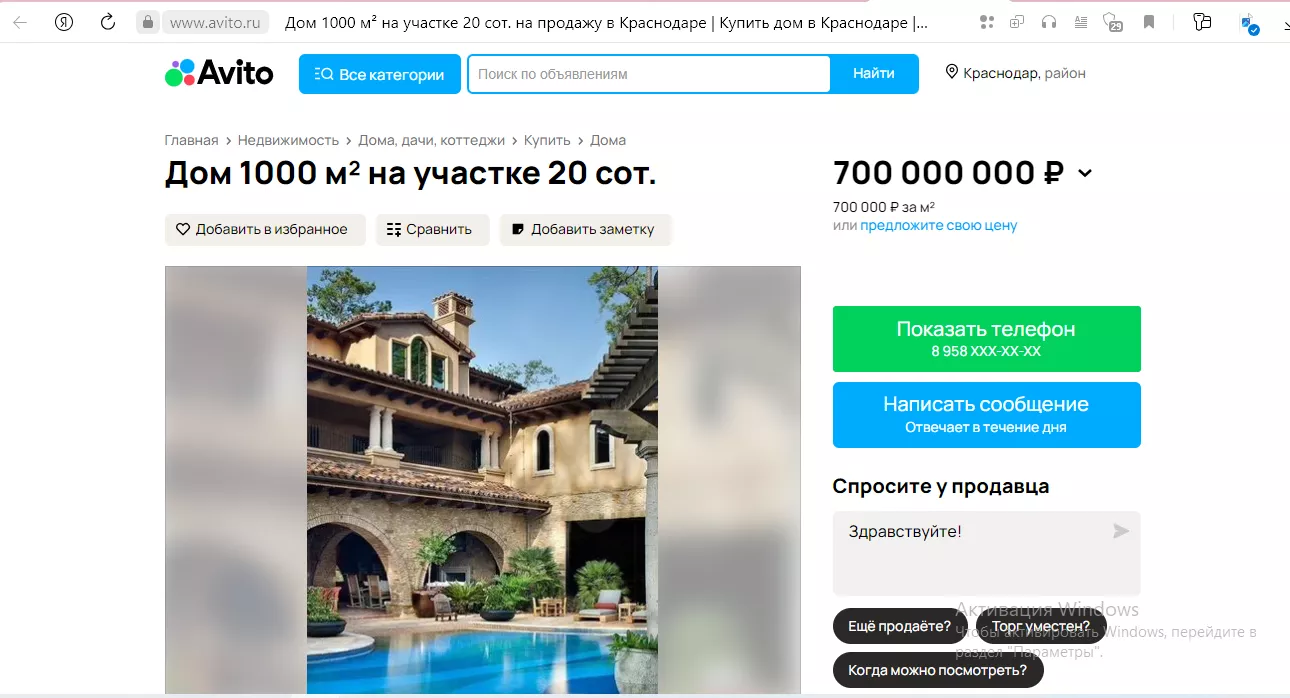
Task: Click Добавить заметку button
Action: click(585, 229)
